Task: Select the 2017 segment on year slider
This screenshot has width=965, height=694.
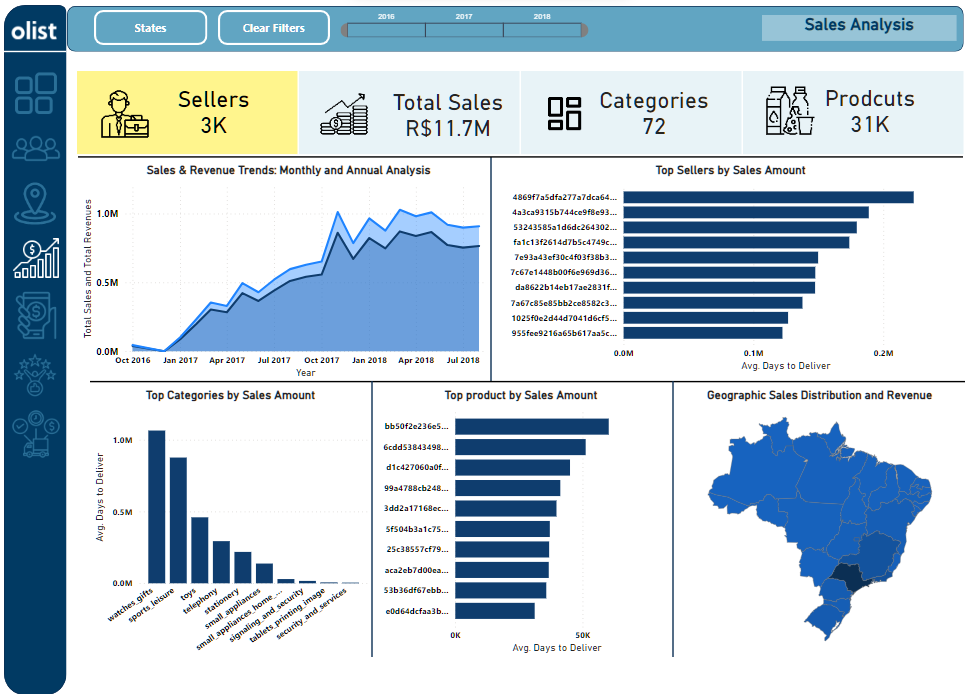Action: [464, 30]
